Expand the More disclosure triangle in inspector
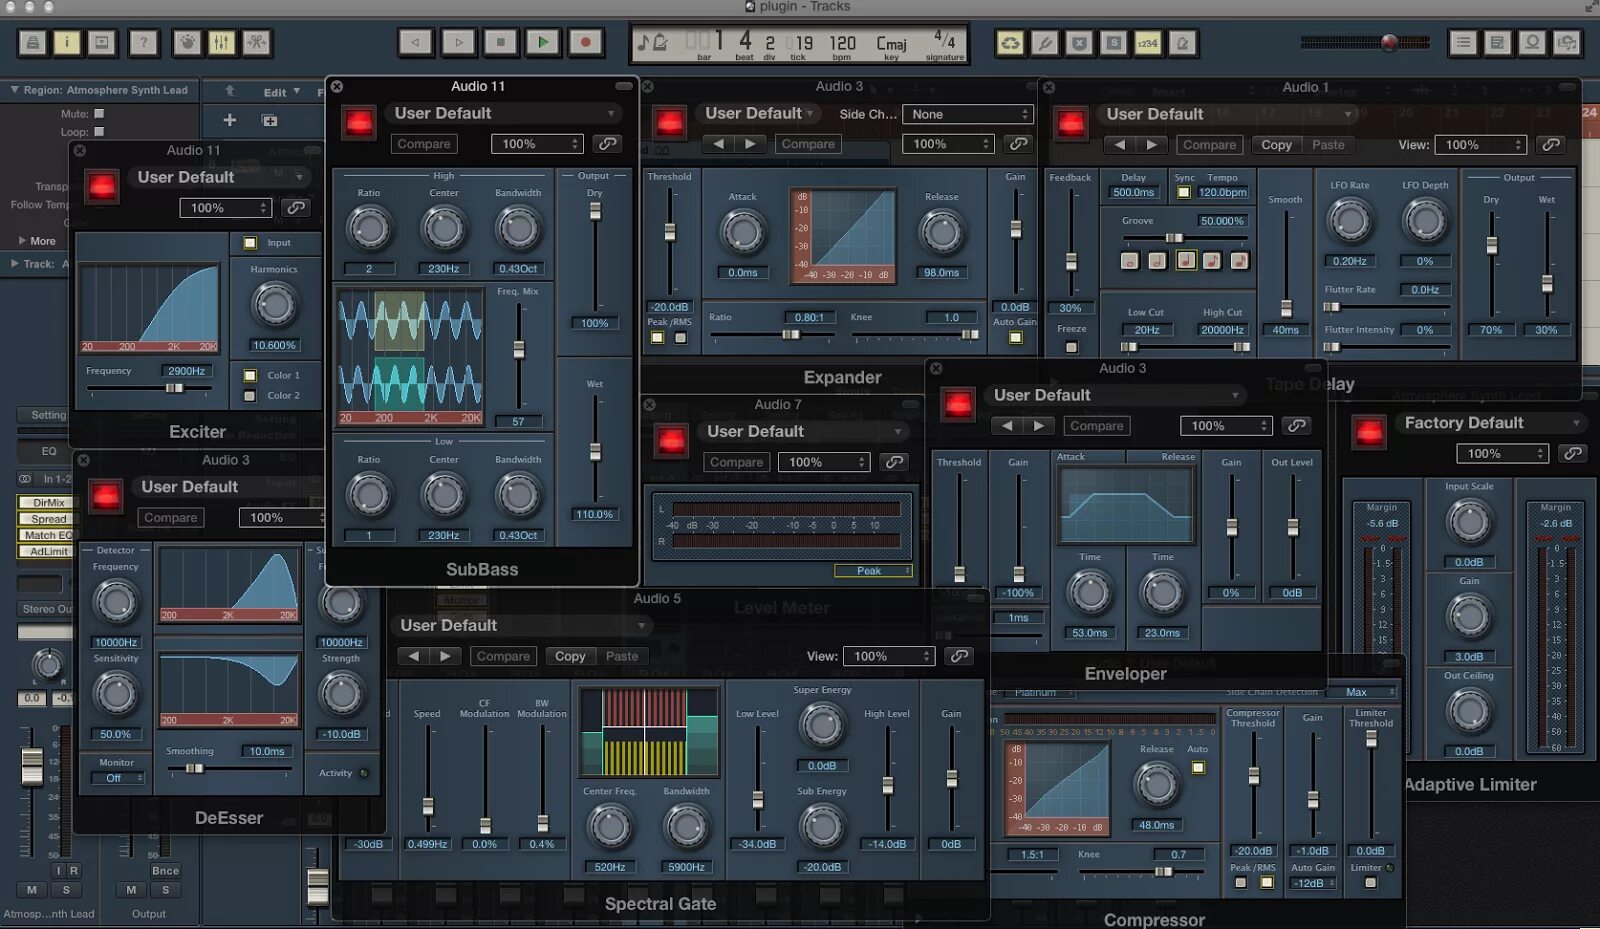Viewport: 1600px width, 929px height. [22, 241]
